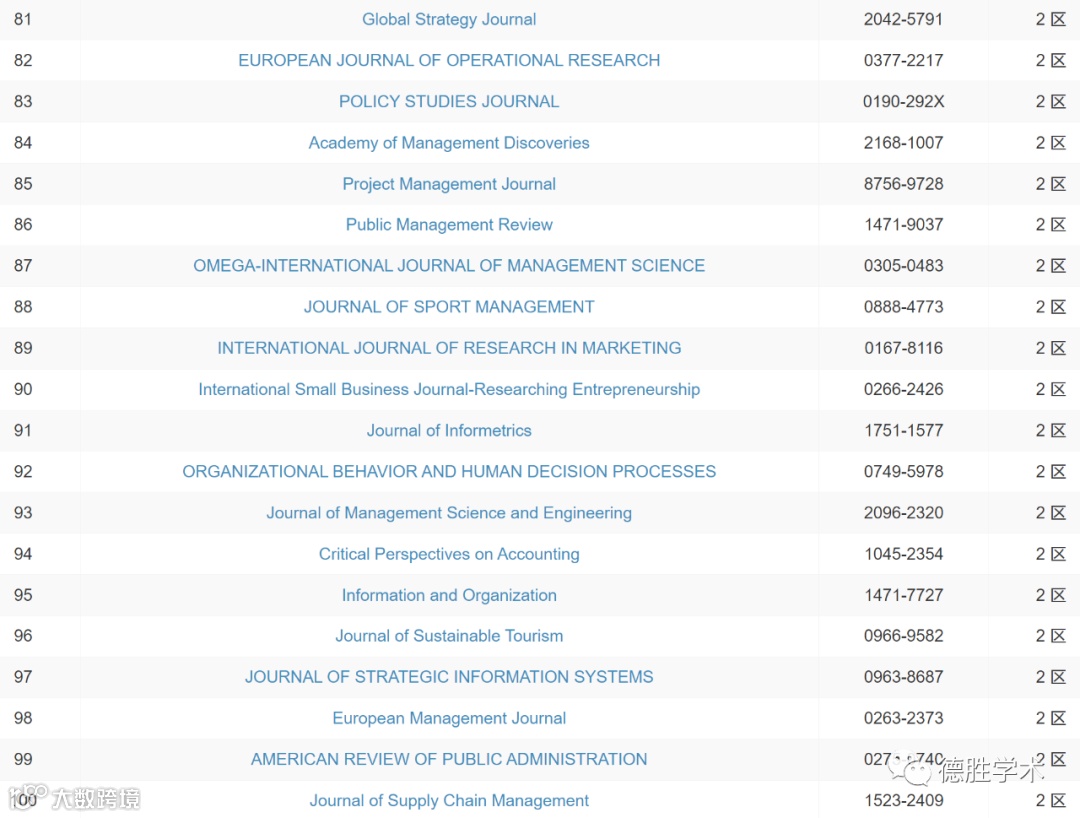Open Journal of Sport Management link

(x=449, y=306)
